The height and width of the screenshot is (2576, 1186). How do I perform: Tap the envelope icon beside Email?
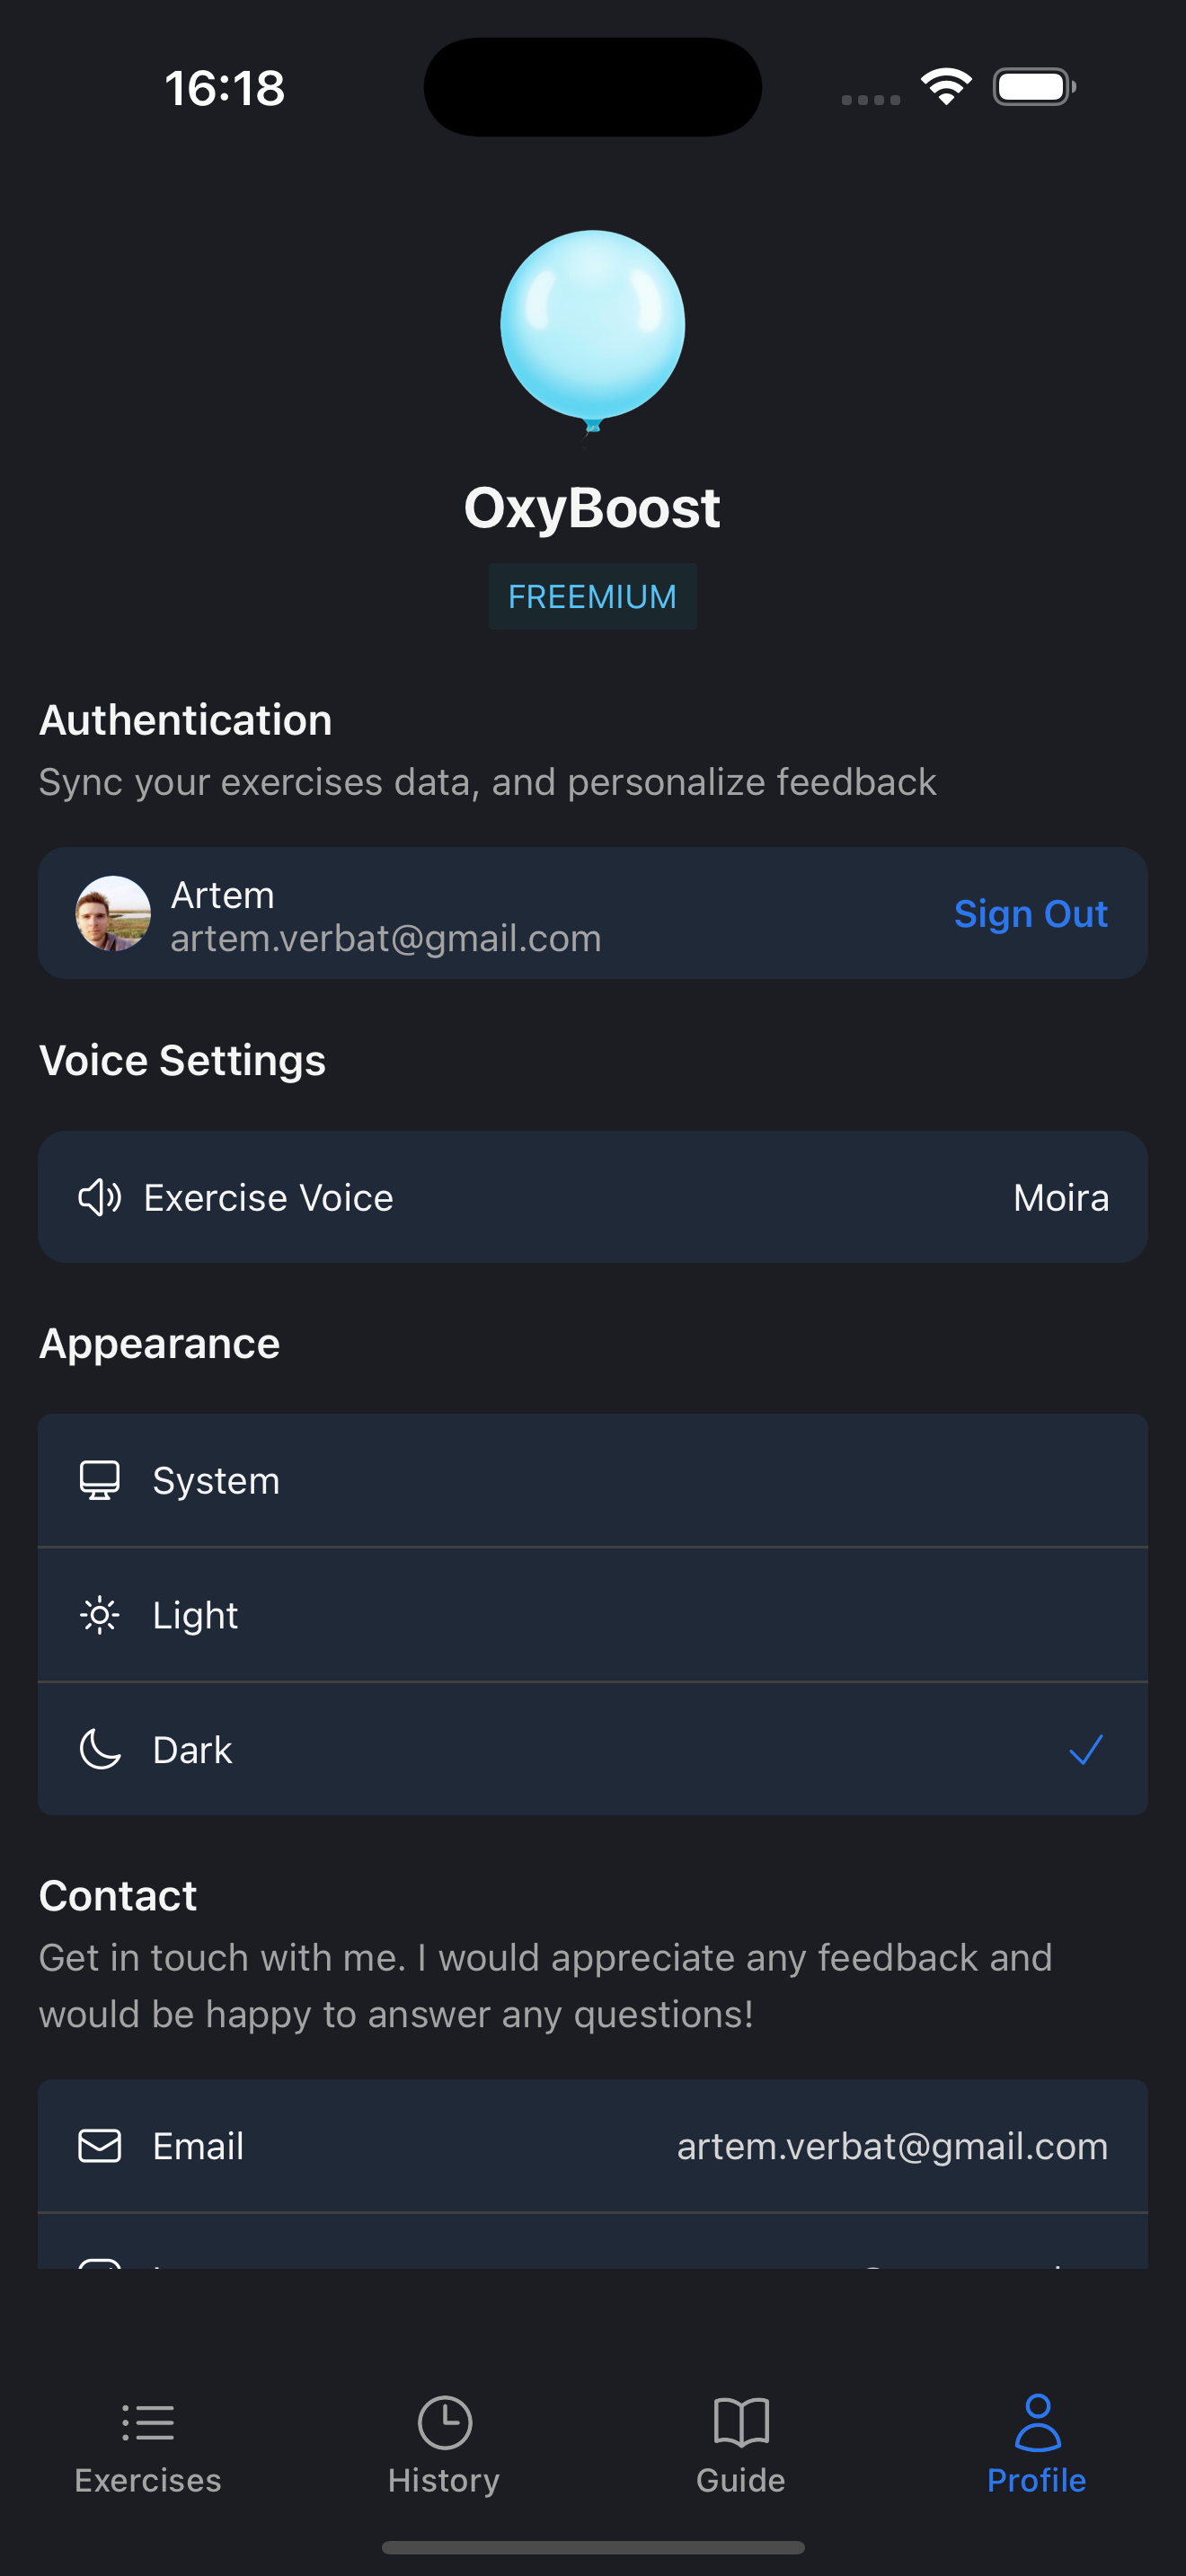[99, 2146]
